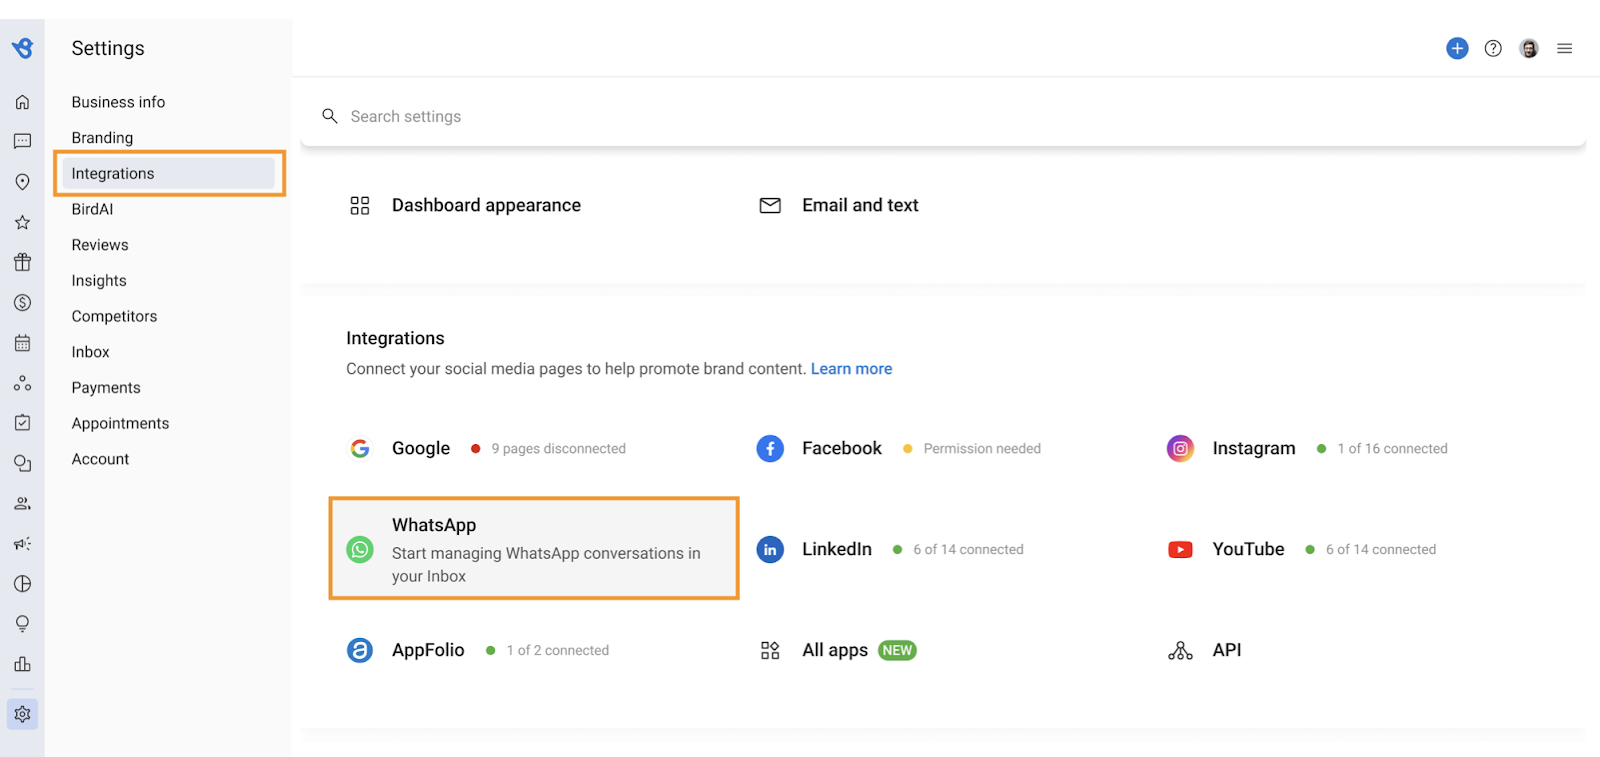Image resolution: width=1600 pixels, height=757 pixels.
Task: Click the Instagram logo icon
Action: (1180, 448)
